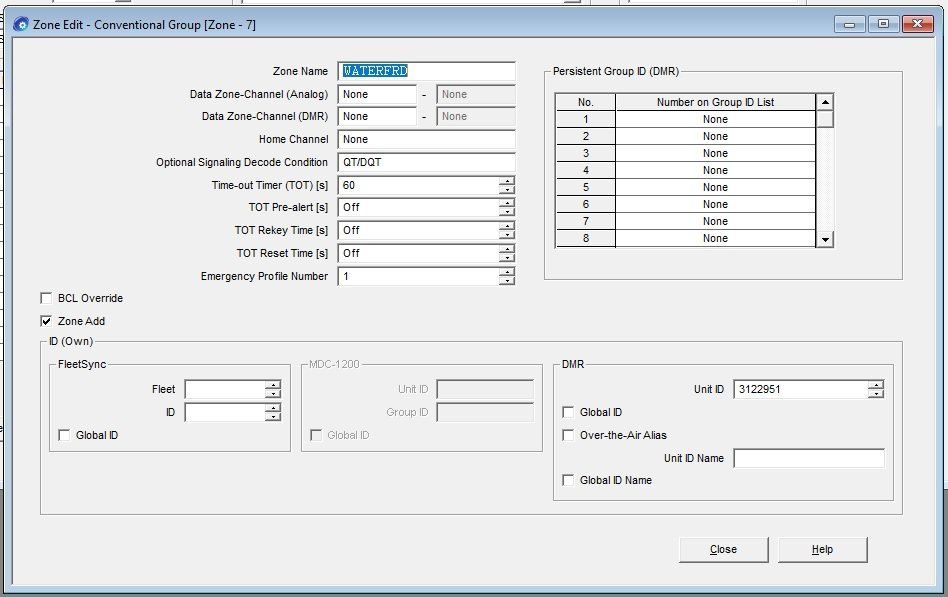
Task: Increase the Time-out Timer (TOT) value
Action: [x=507, y=181]
